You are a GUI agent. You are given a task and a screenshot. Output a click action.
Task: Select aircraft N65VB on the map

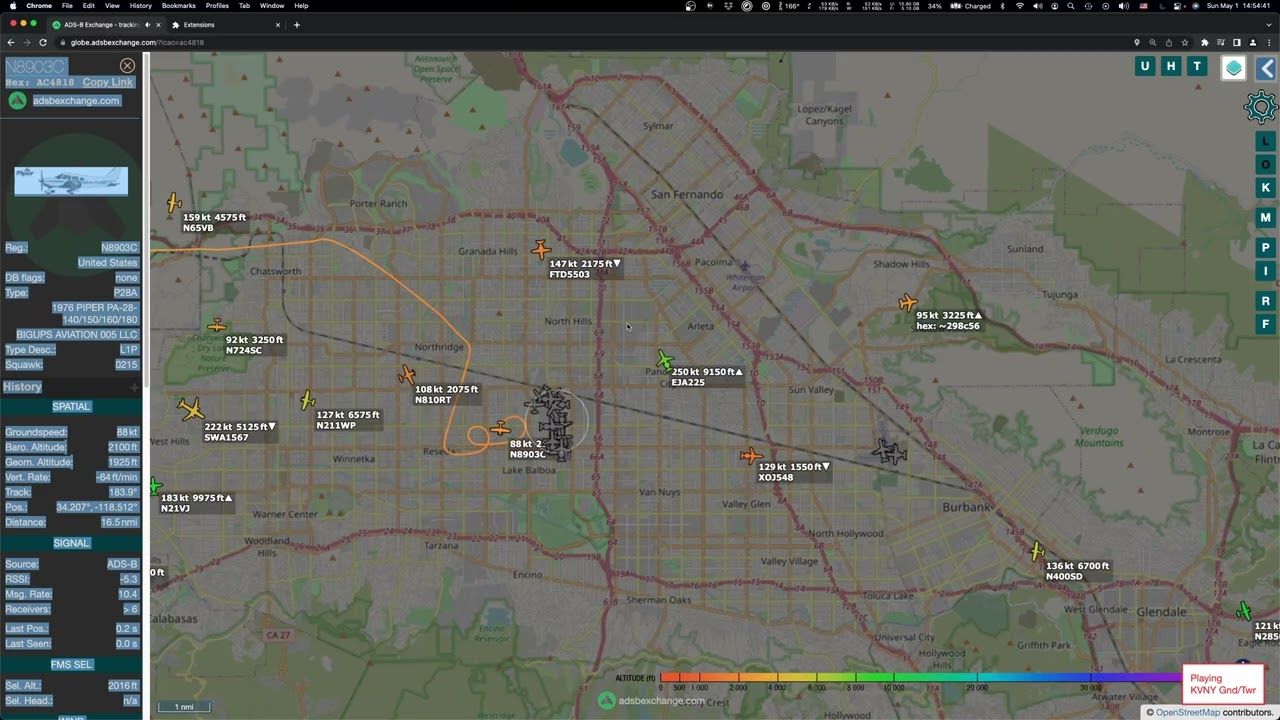[x=174, y=203]
